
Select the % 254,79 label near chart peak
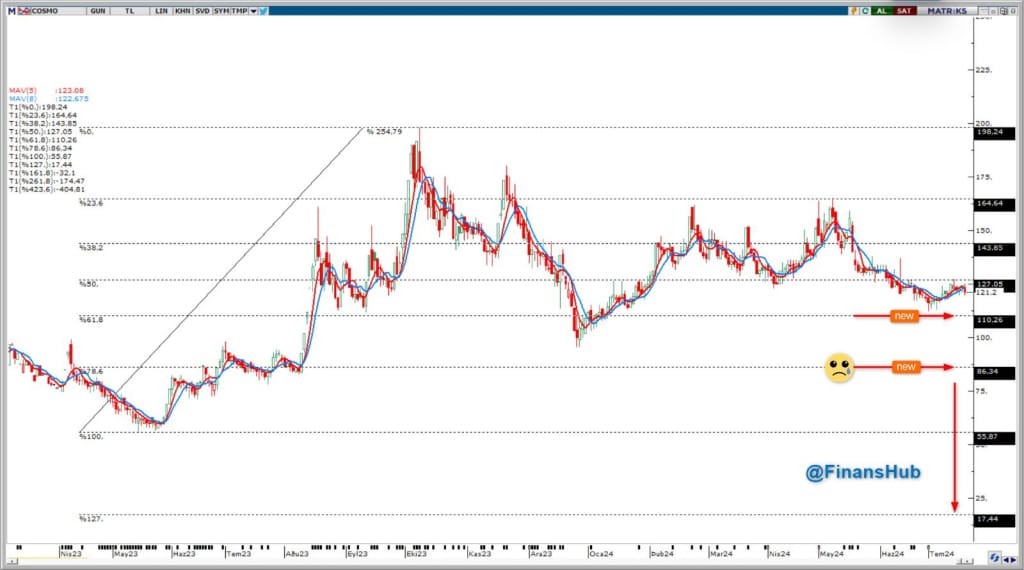pos(385,131)
